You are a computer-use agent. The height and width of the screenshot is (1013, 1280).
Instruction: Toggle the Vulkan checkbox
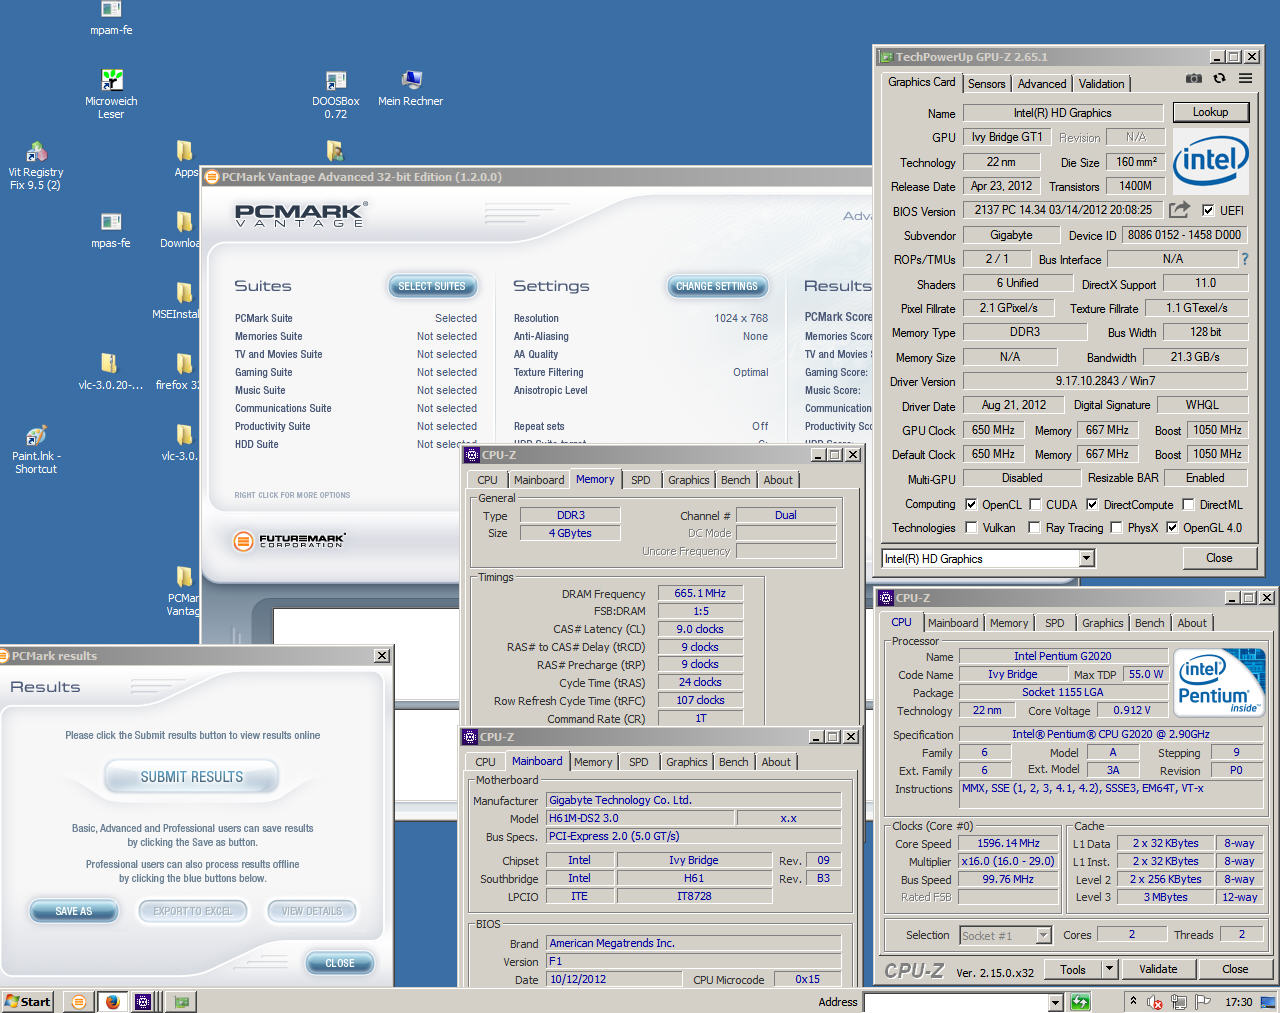click(971, 527)
